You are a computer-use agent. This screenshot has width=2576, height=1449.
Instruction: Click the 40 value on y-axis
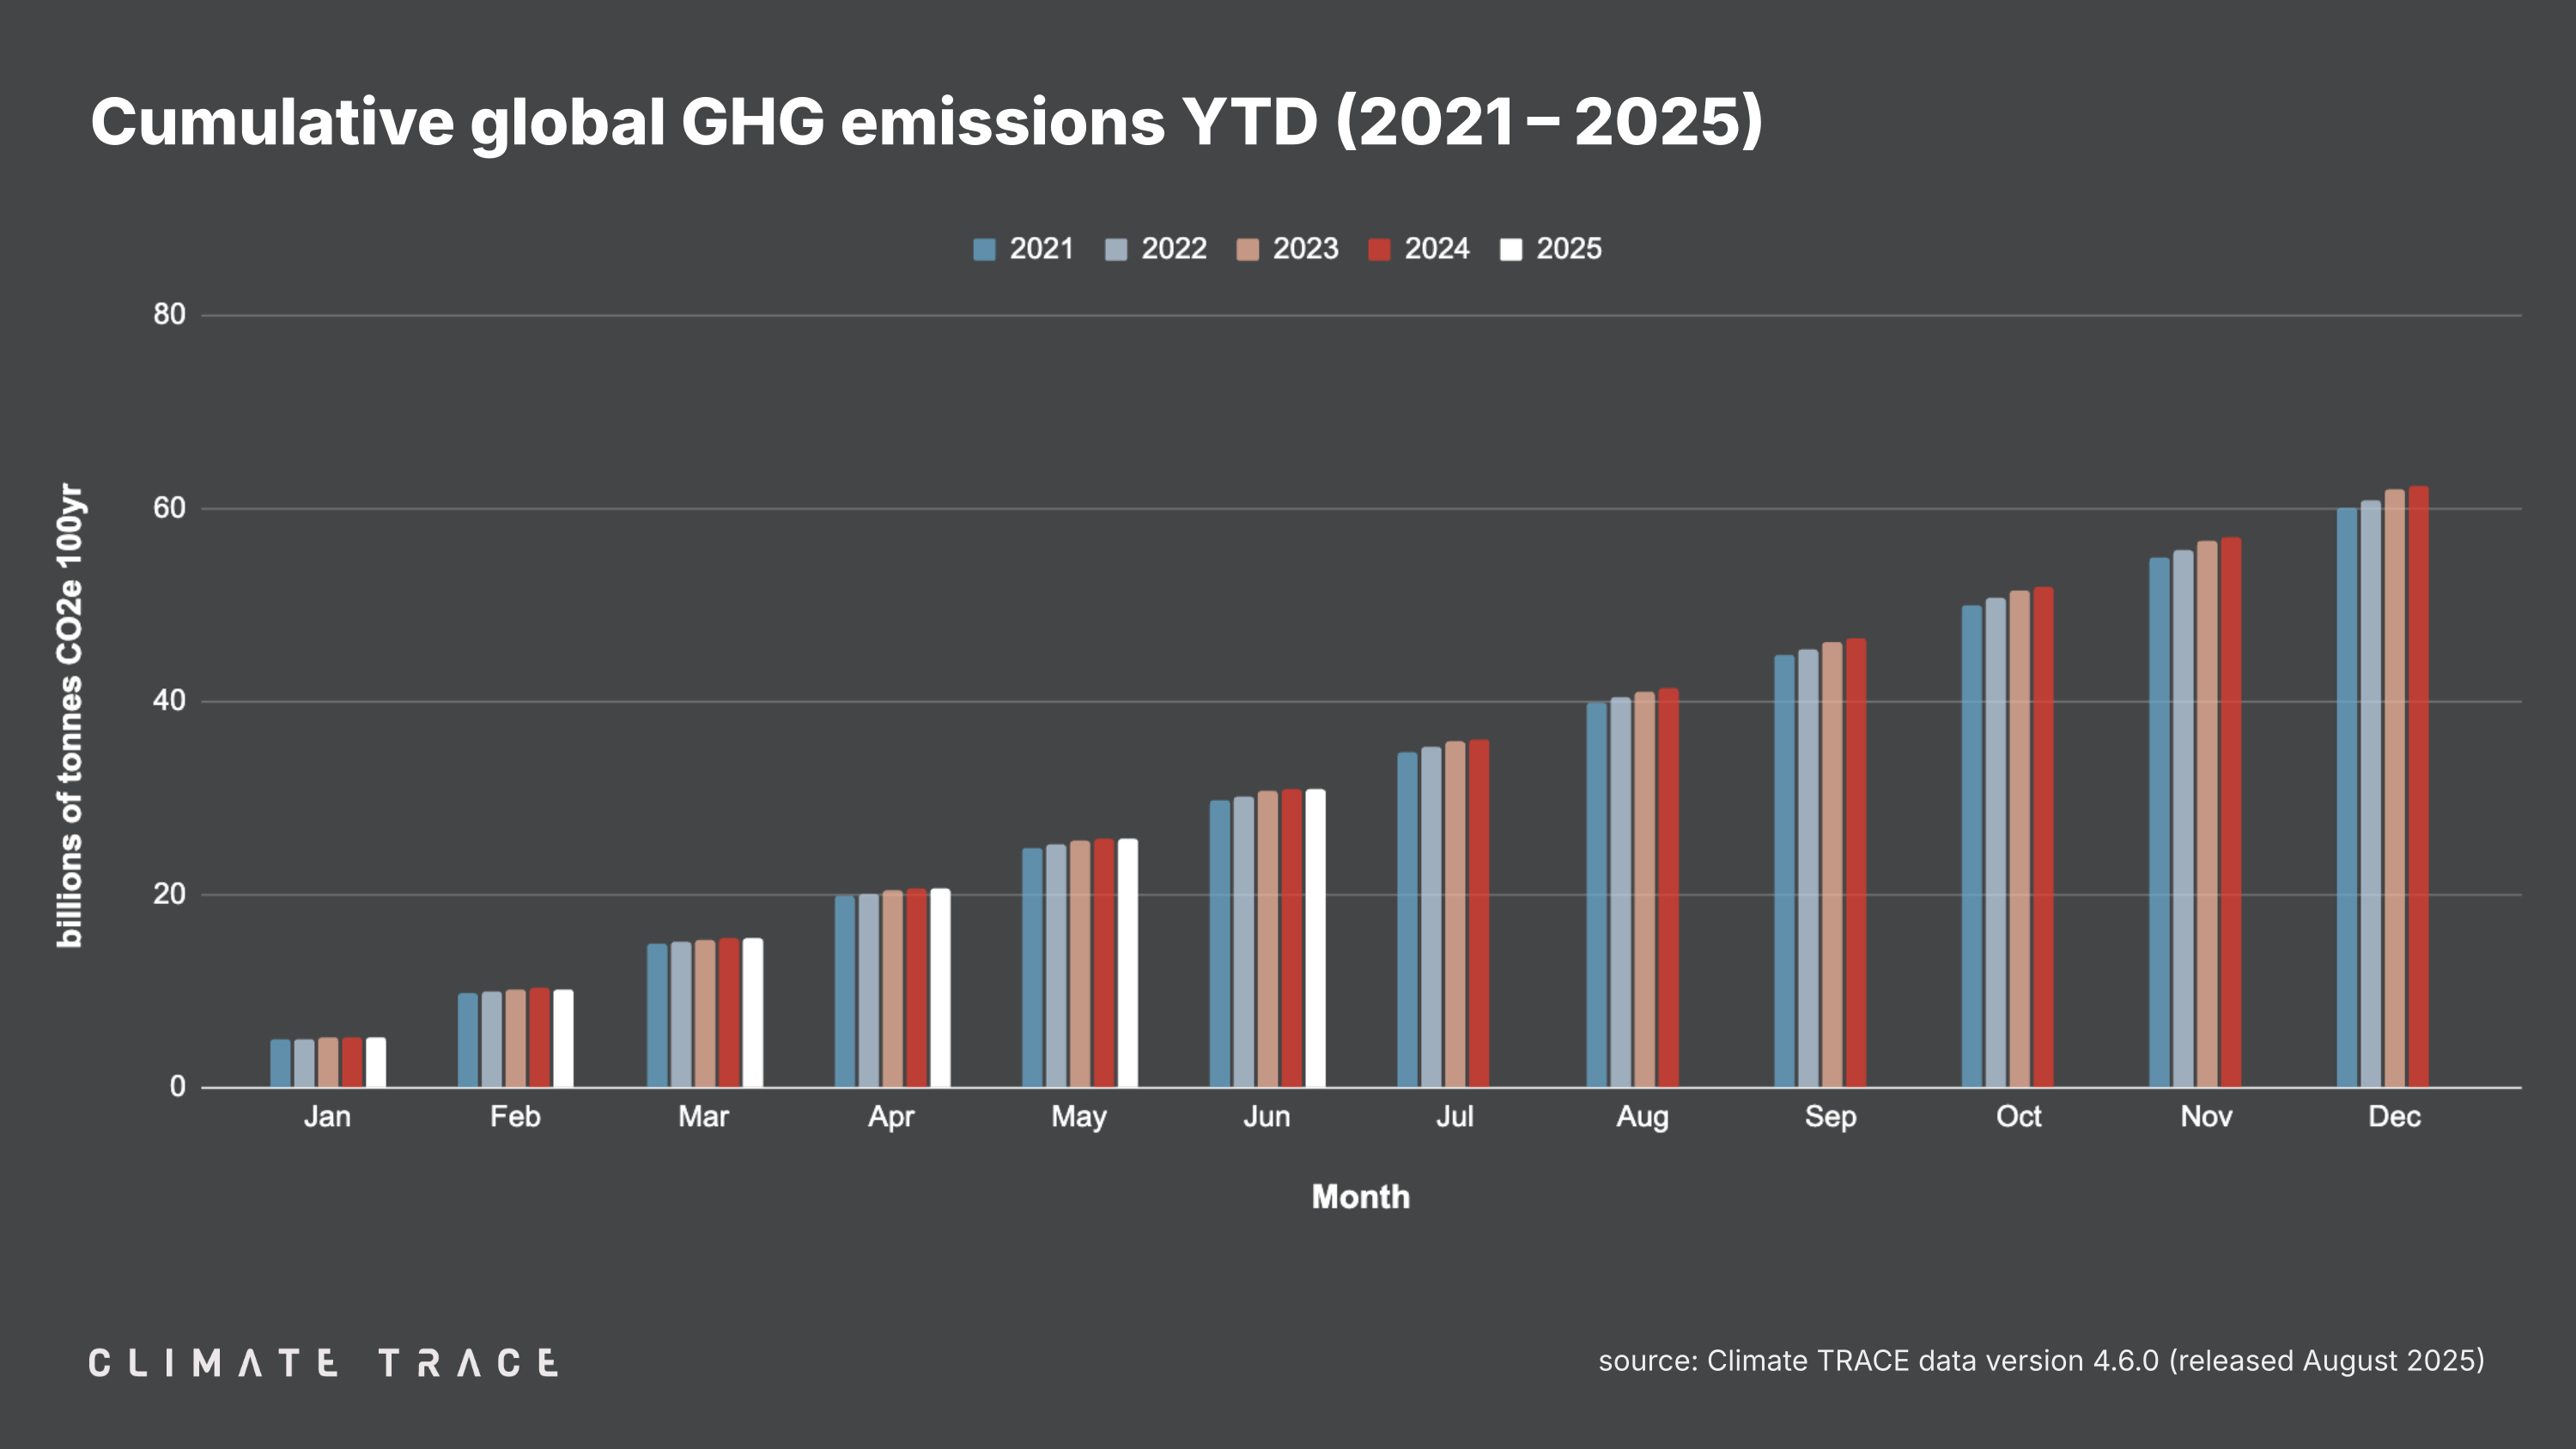tap(169, 700)
